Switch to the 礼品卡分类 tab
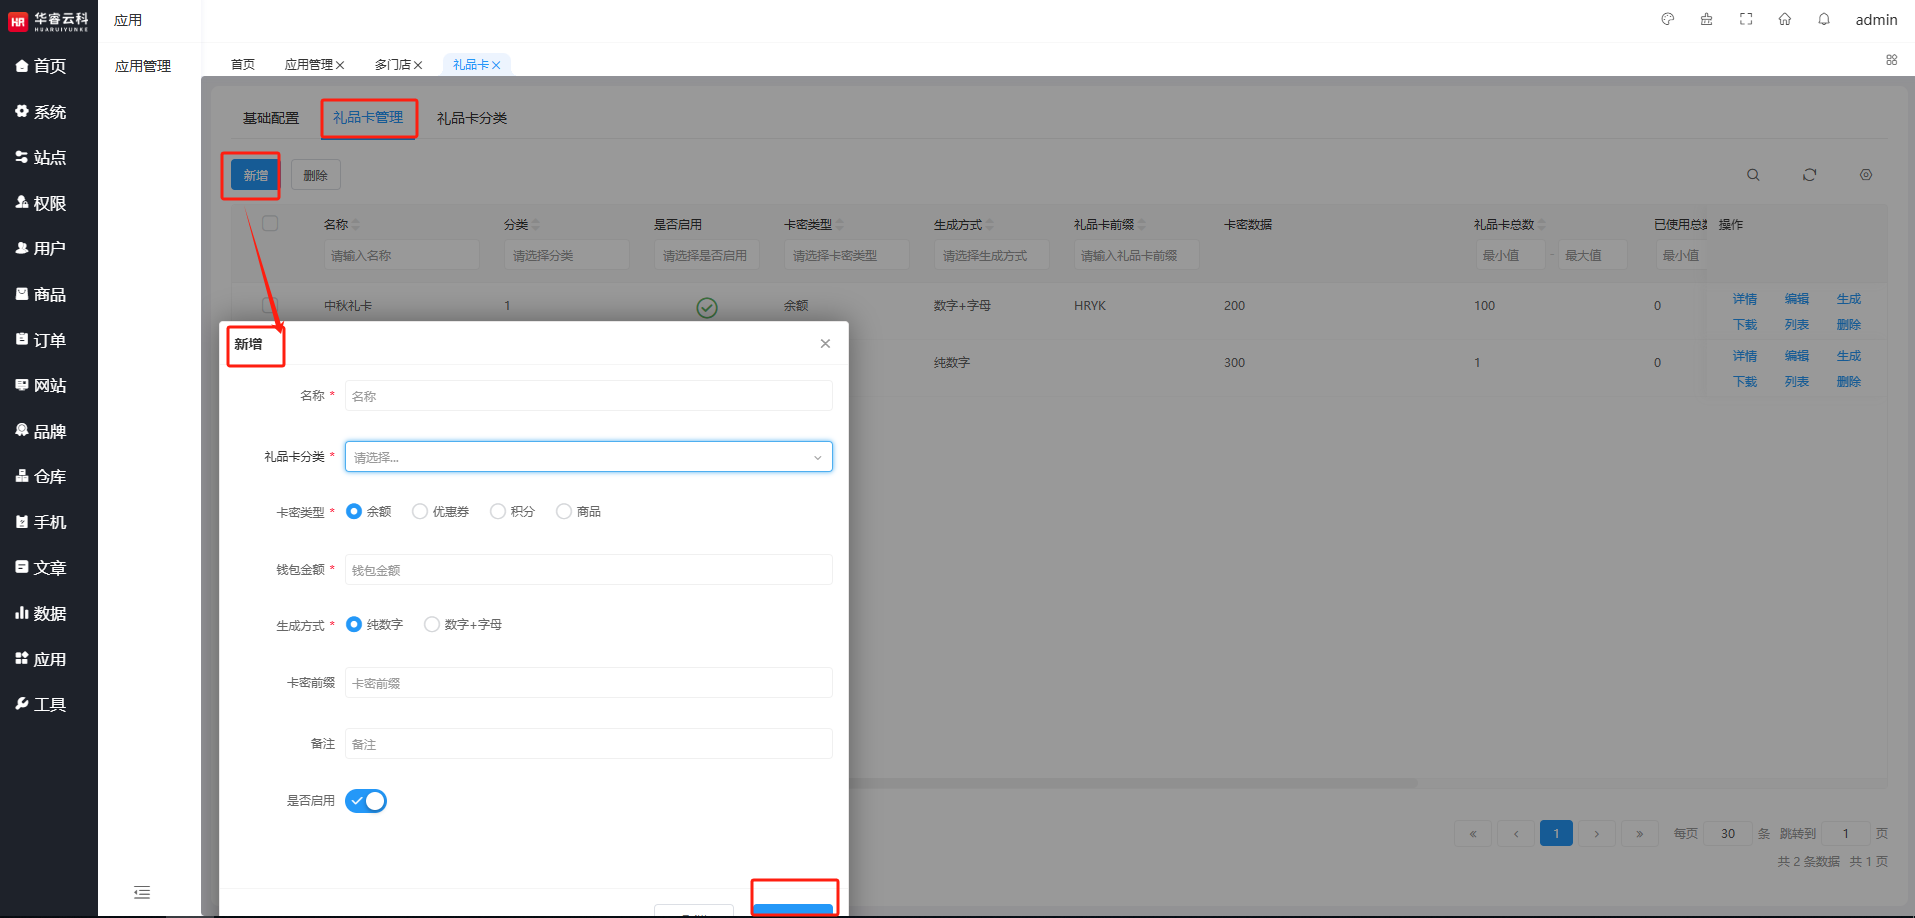The height and width of the screenshot is (918, 1915). click(x=472, y=118)
